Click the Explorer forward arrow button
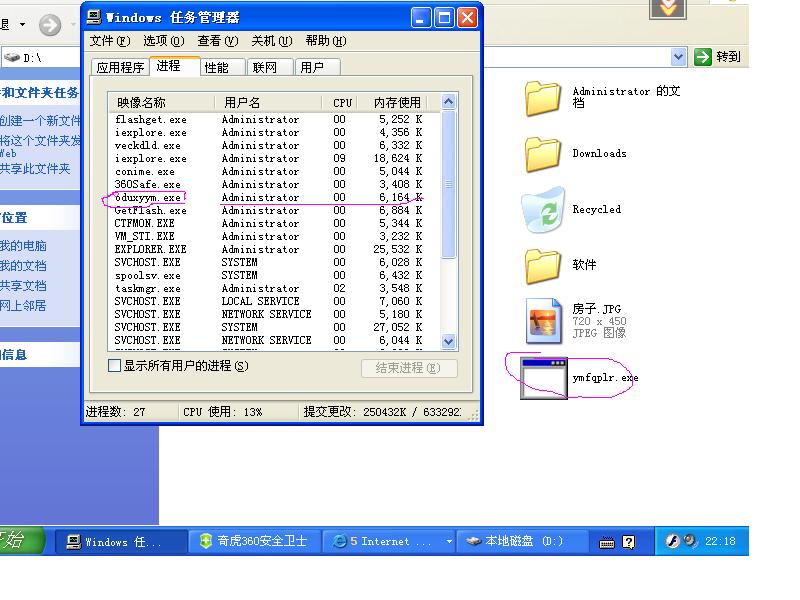800x600 pixels. click(x=50, y=25)
